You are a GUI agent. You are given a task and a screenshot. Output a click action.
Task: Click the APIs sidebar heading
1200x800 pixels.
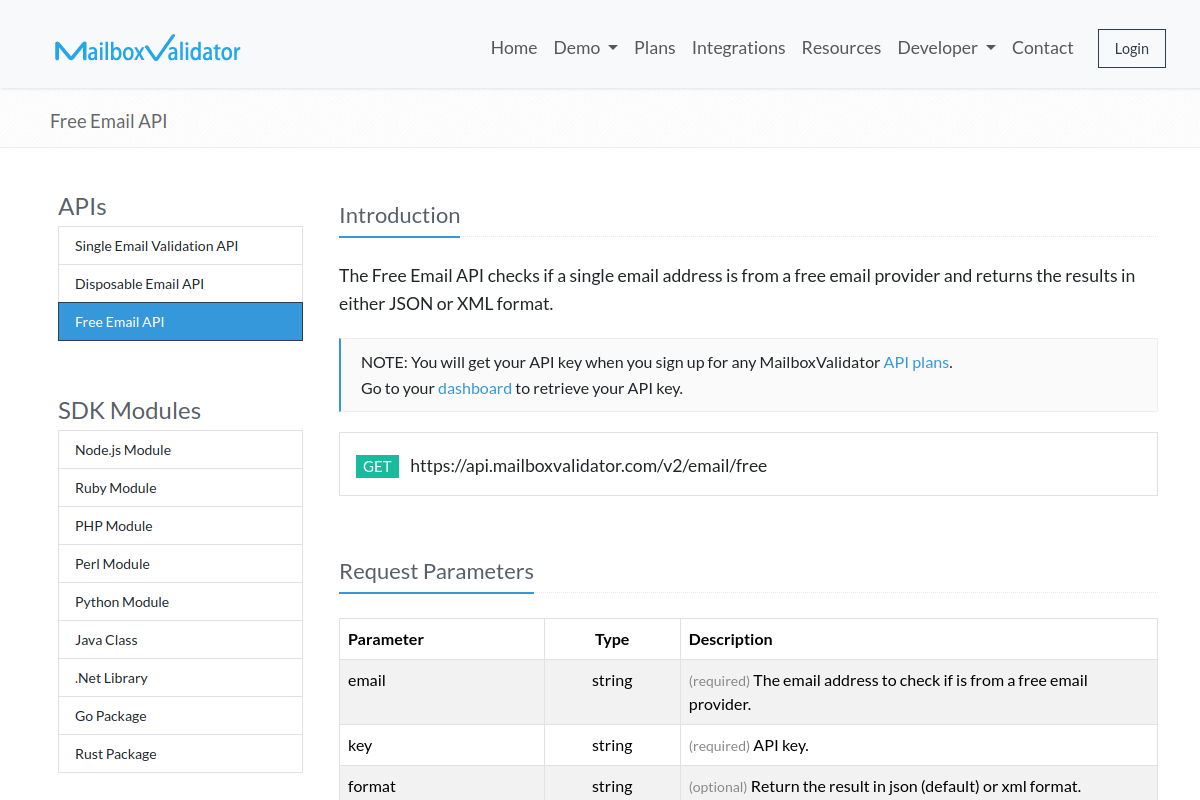coord(82,206)
